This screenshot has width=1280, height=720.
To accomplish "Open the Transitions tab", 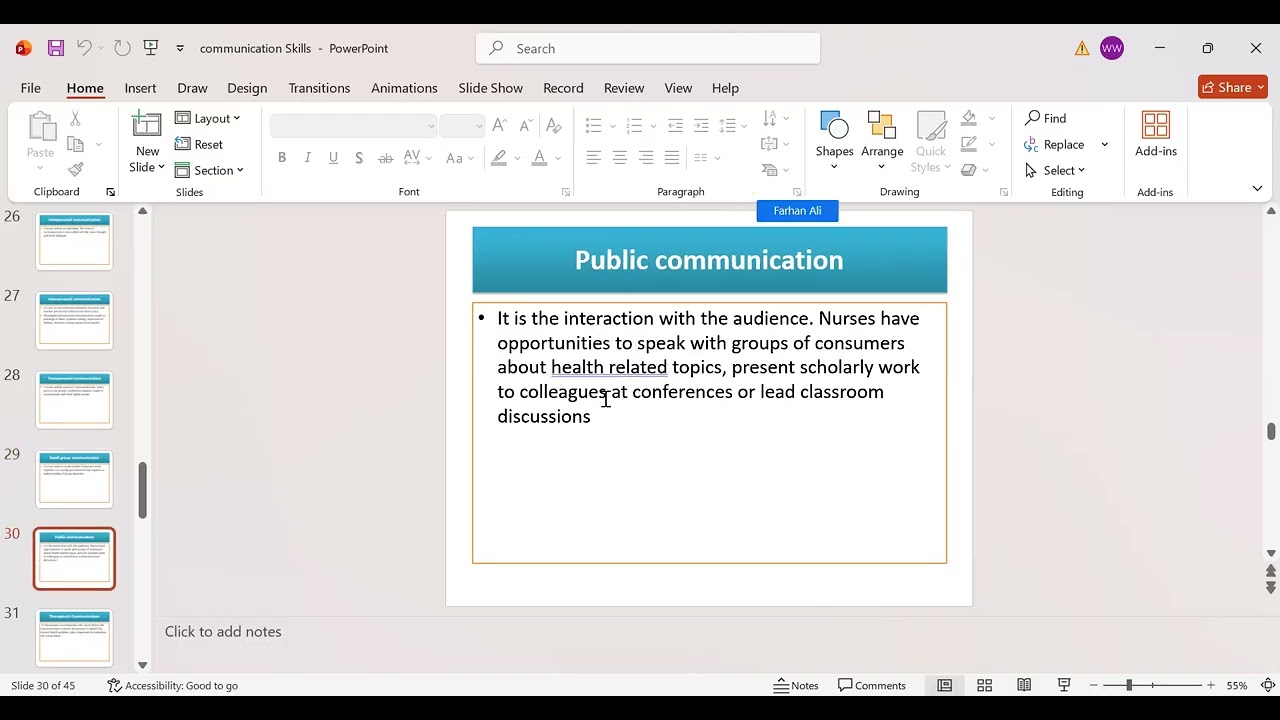I will pyautogui.click(x=319, y=88).
